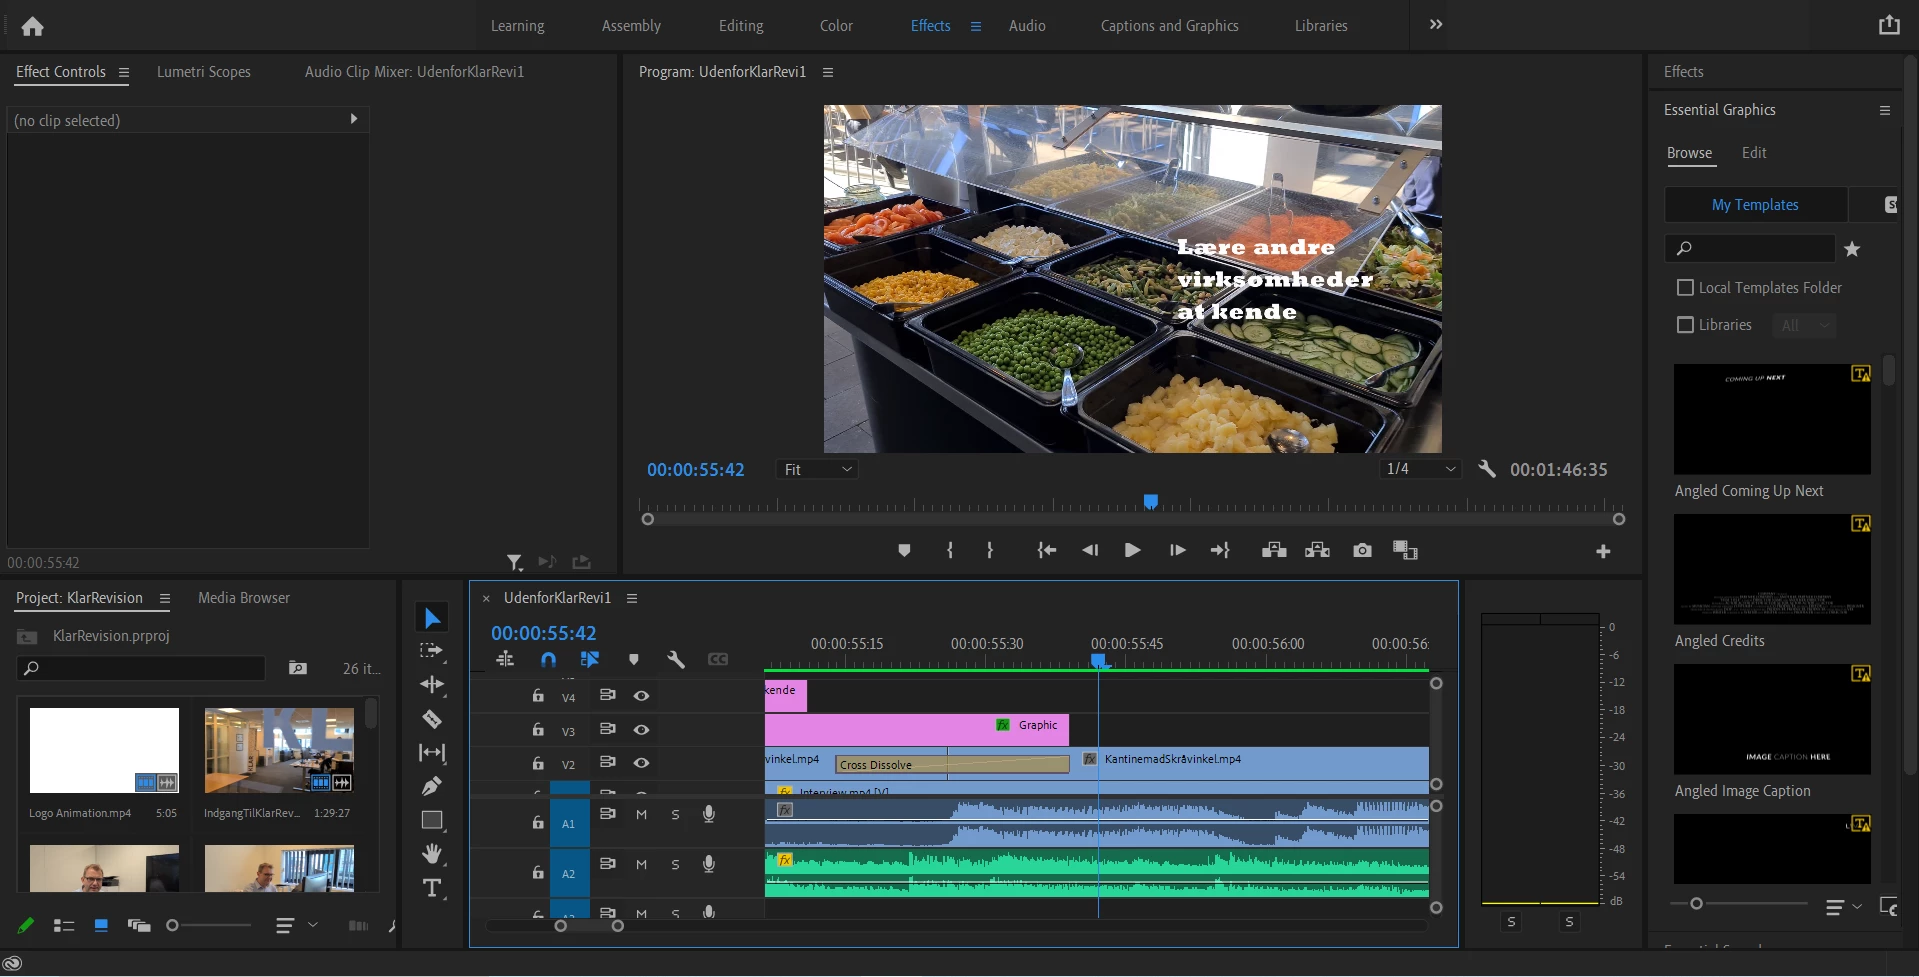
Task: Export frame with the camera icon
Action: pyautogui.click(x=1362, y=550)
